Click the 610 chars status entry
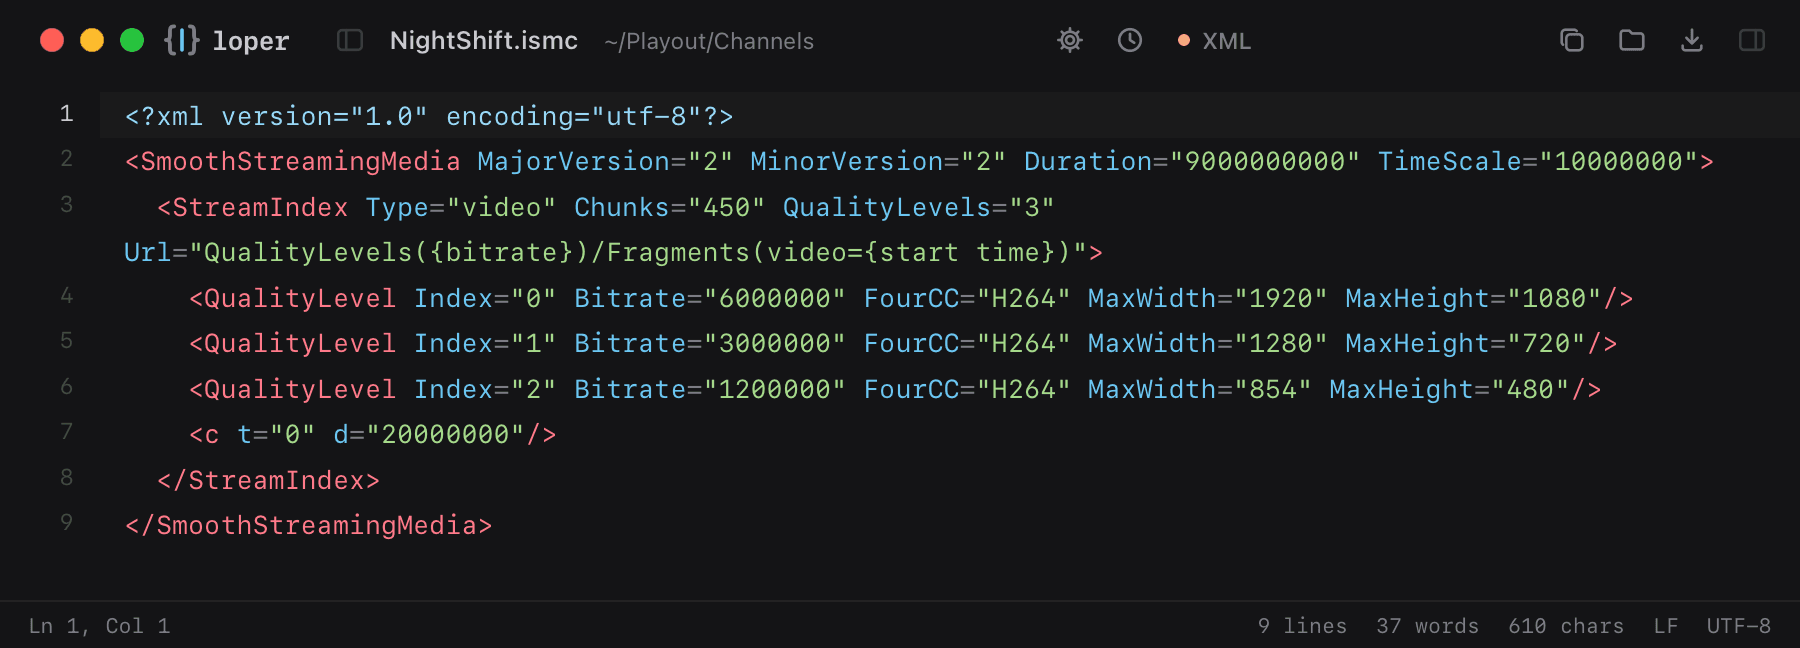Screen dimensions: 1800x648 pyautogui.click(x=1566, y=626)
